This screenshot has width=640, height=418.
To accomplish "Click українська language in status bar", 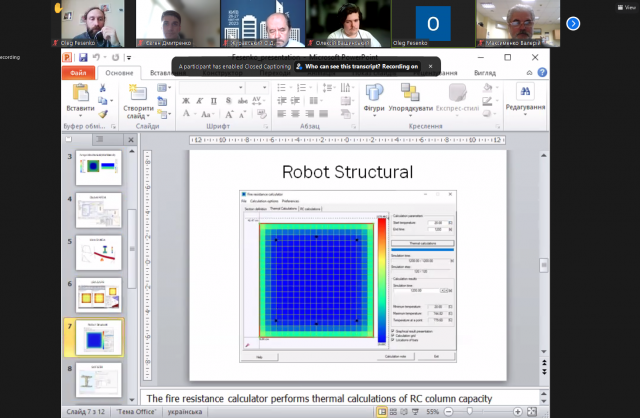I will 185,411.
